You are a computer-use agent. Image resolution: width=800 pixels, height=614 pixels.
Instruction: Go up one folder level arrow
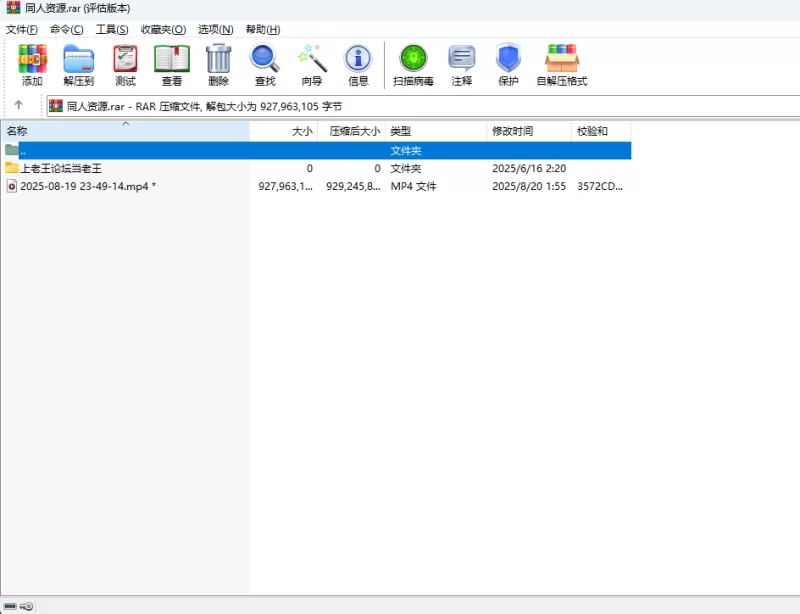(x=19, y=105)
